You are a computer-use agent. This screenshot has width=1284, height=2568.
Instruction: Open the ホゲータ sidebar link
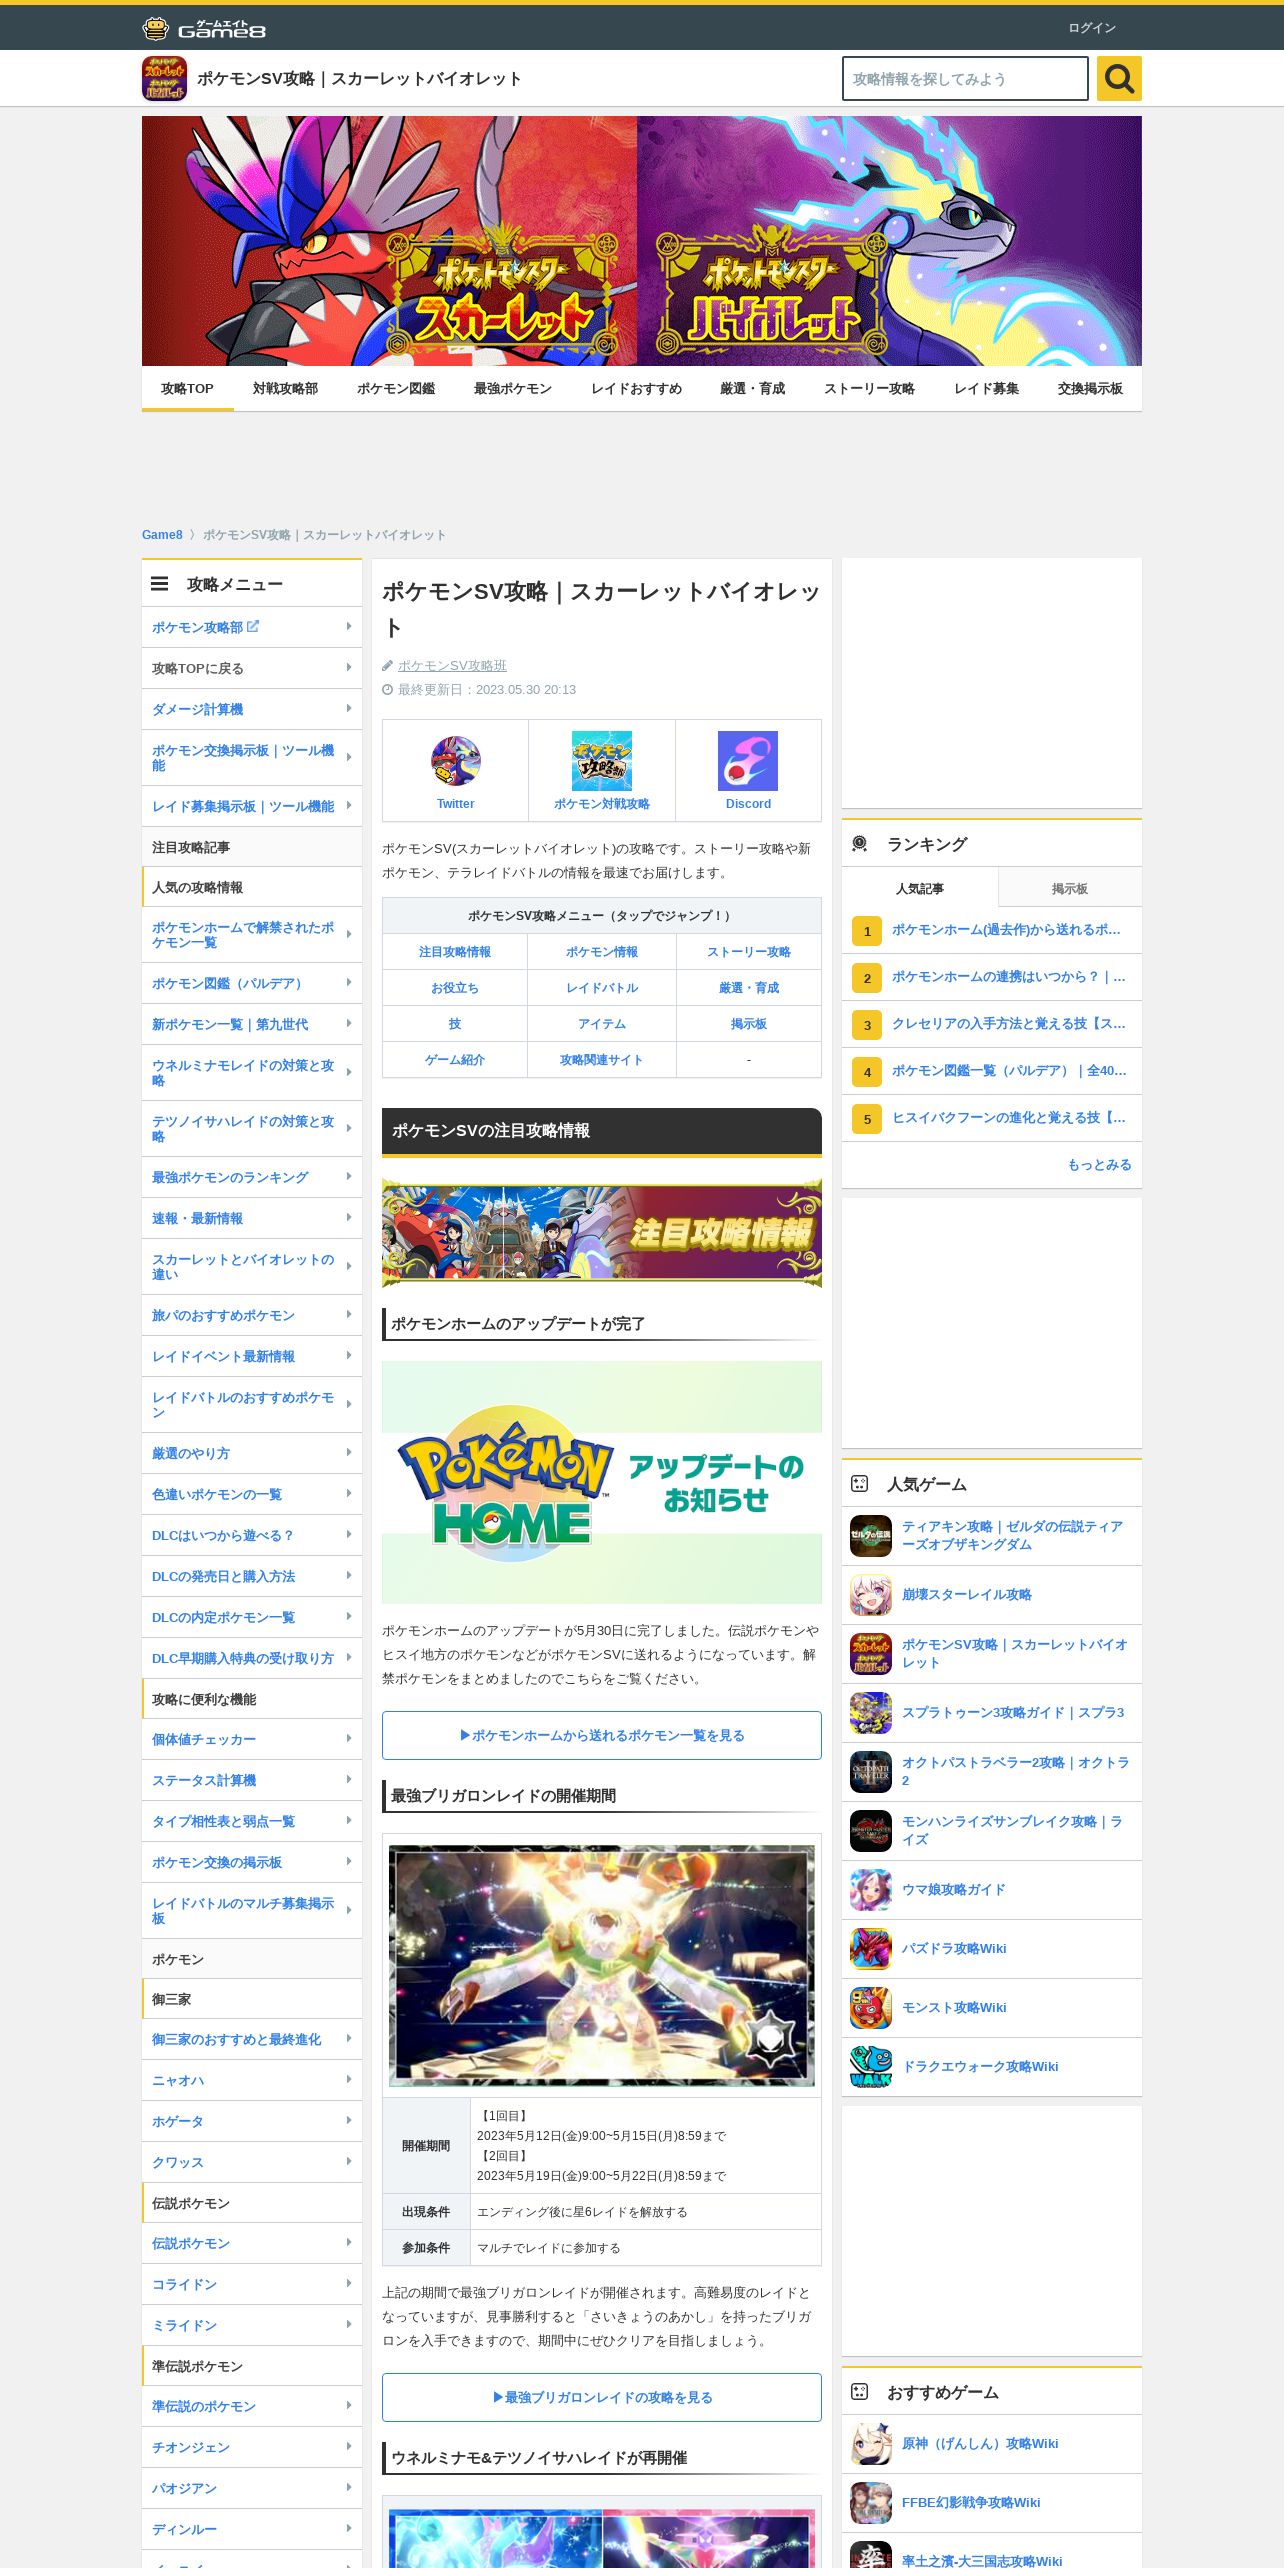[x=252, y=2121]
